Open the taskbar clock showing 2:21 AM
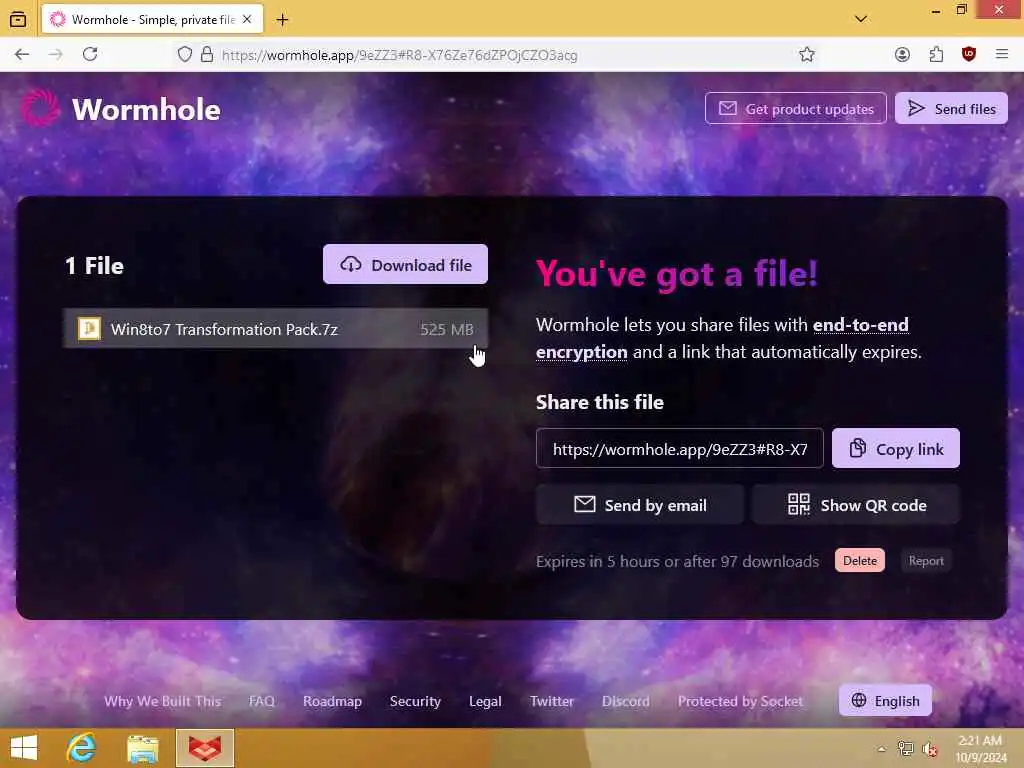1024x768 pixels. point(980,748)
